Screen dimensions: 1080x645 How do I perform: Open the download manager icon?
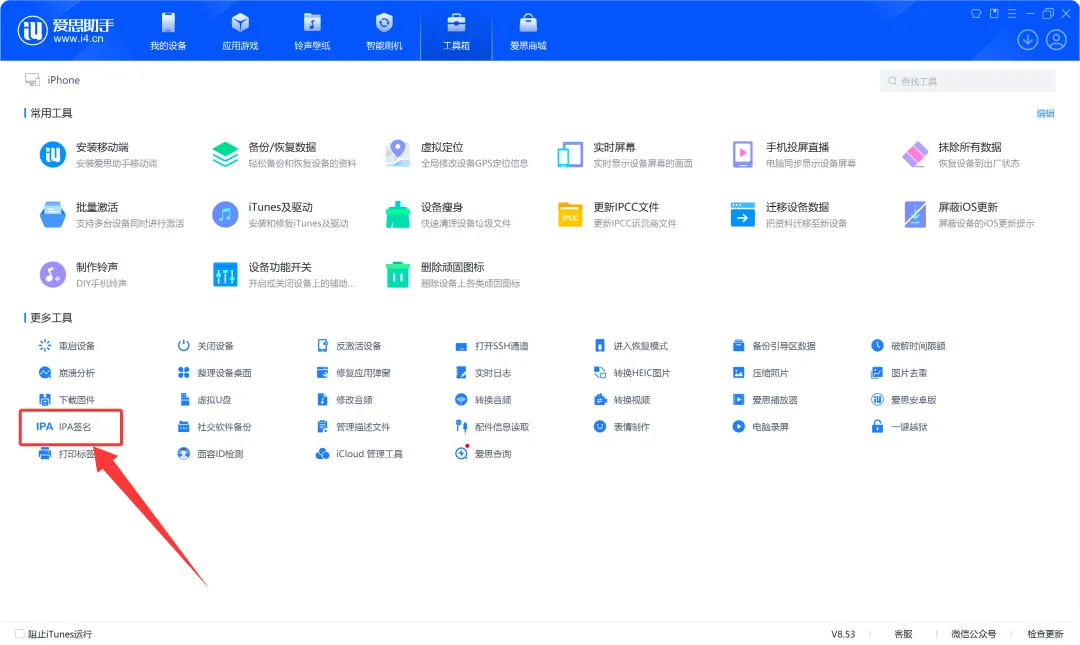click(x=1027, y=40)
